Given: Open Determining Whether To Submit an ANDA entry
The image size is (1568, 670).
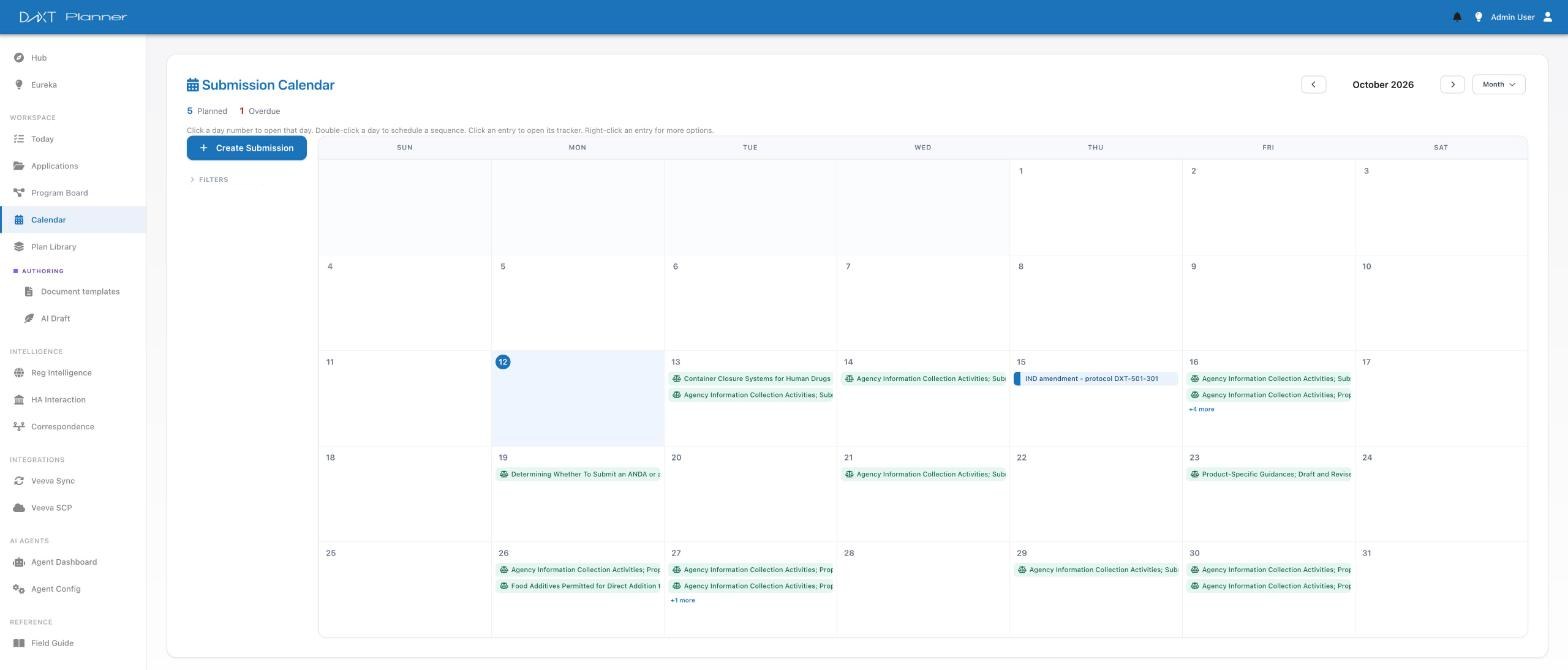Looking at the screenshot, I should tap(577, 474).
